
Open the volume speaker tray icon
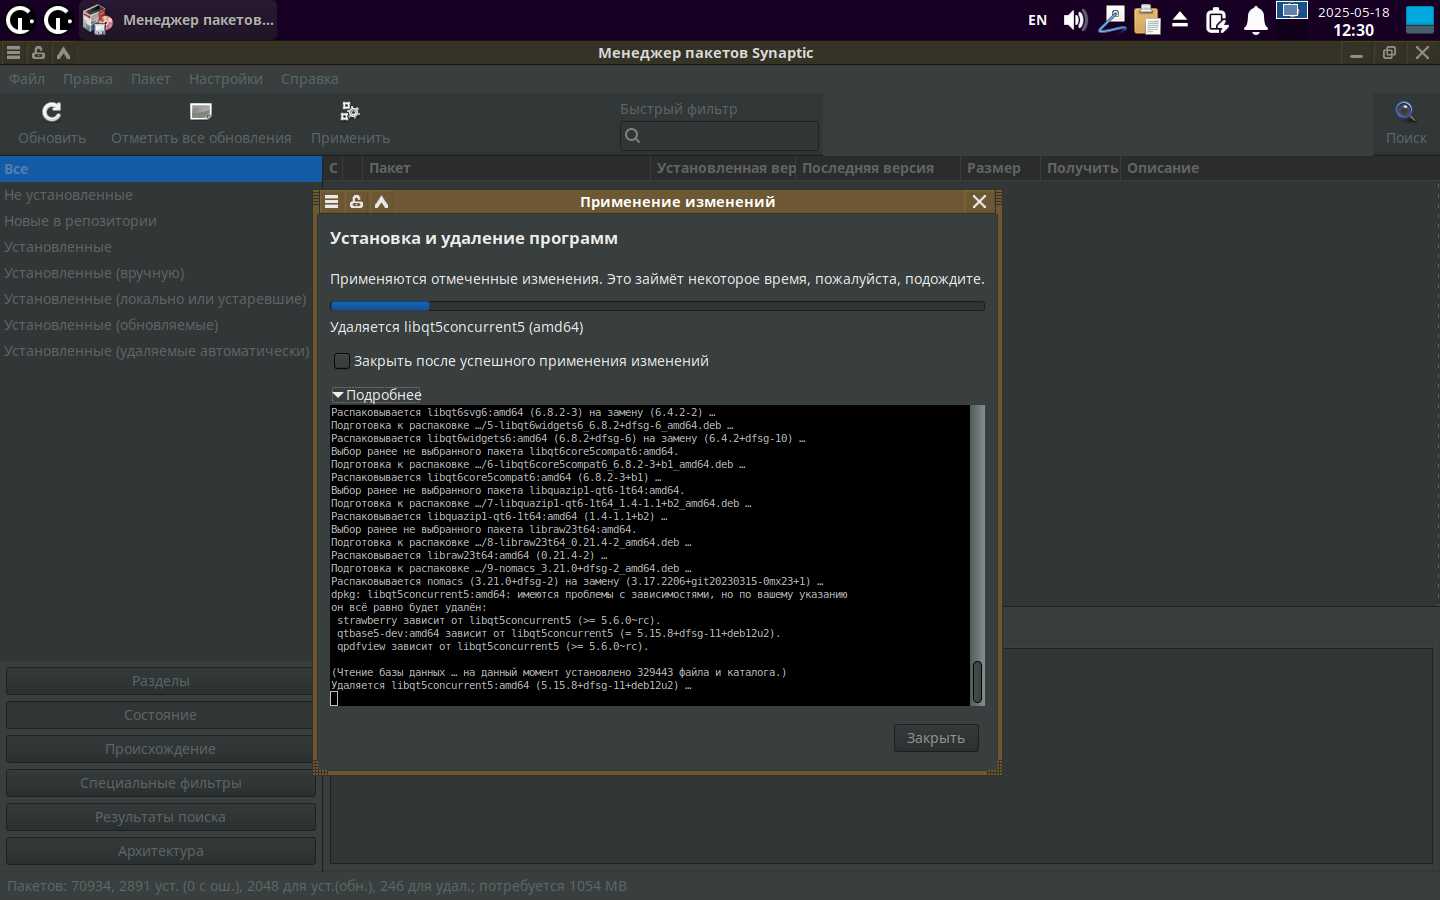point(1075,20)
